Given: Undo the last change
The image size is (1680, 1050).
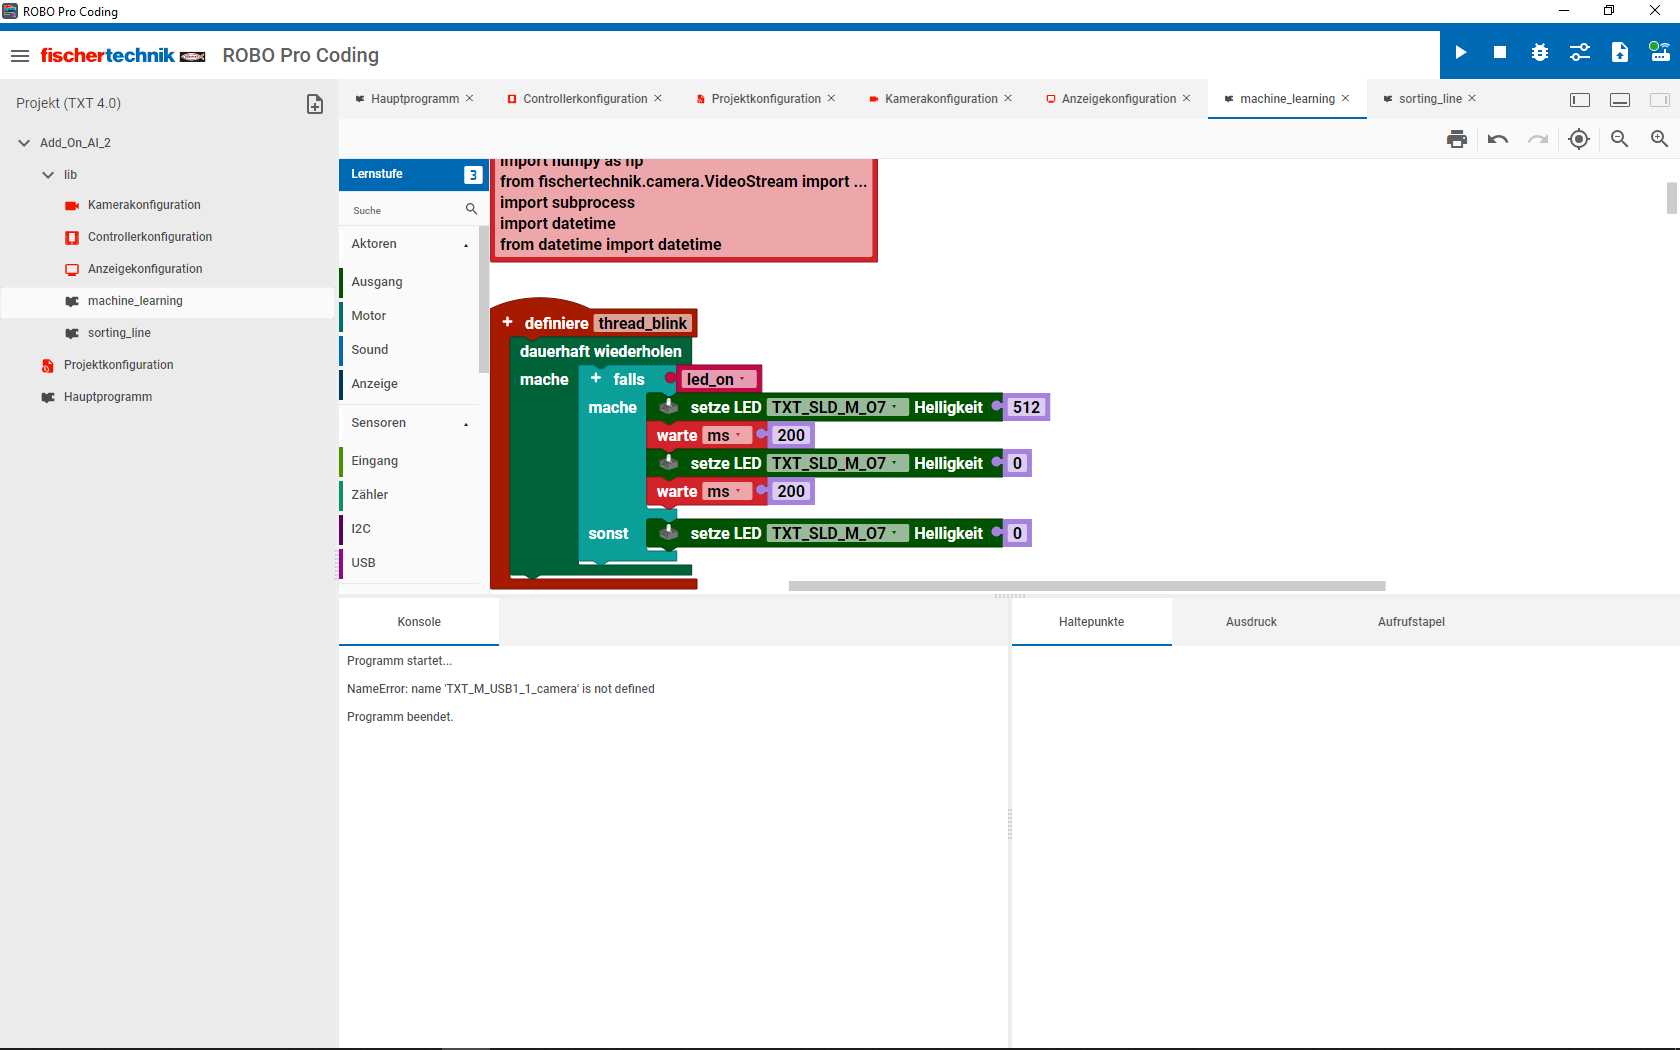Looking at the screenshot, I should click(1498, 139).
